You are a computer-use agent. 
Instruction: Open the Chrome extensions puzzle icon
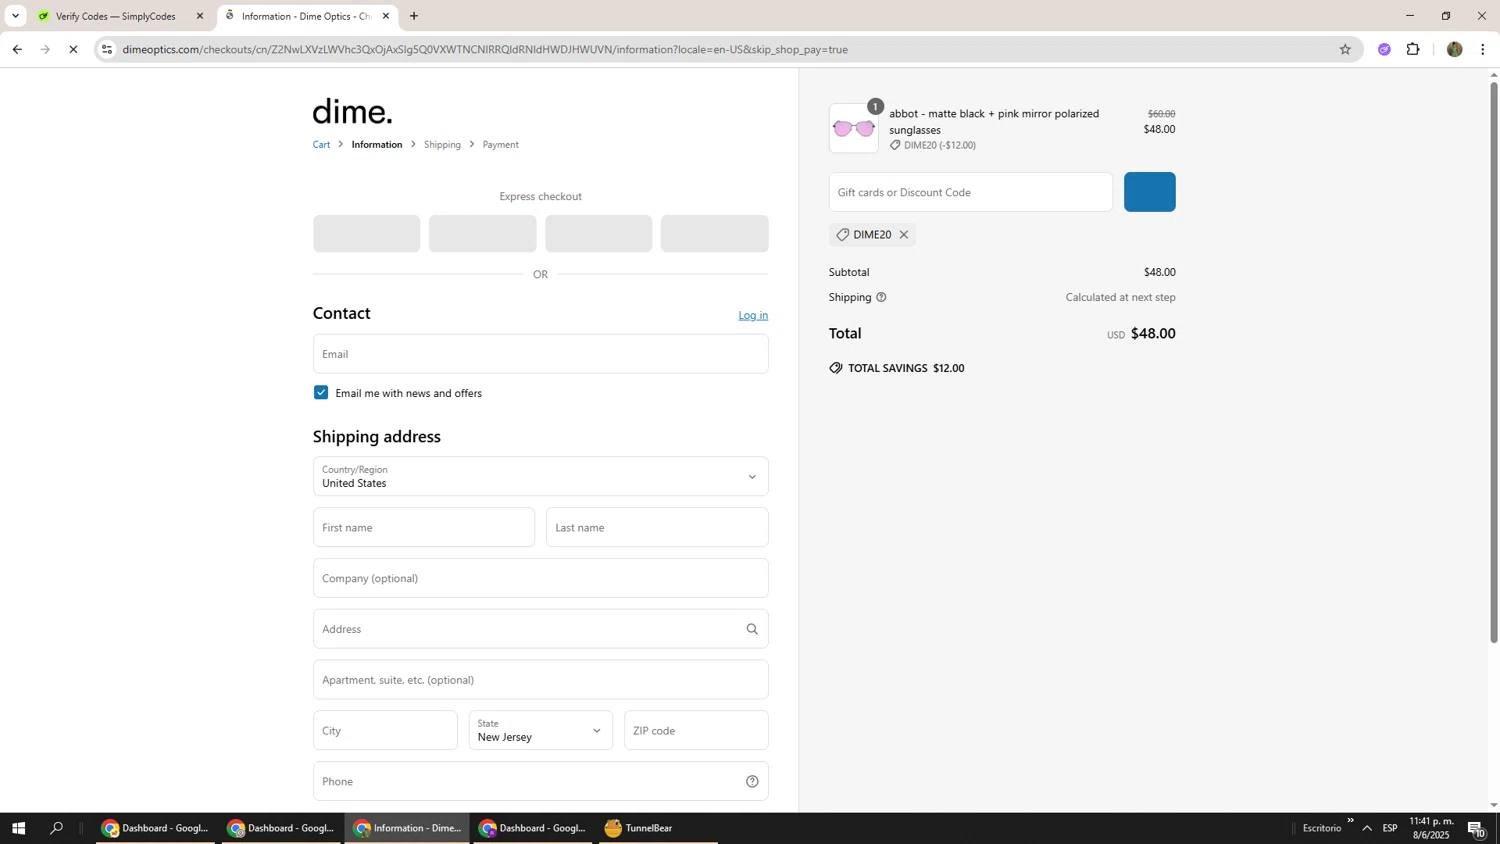click(1413, 49)
